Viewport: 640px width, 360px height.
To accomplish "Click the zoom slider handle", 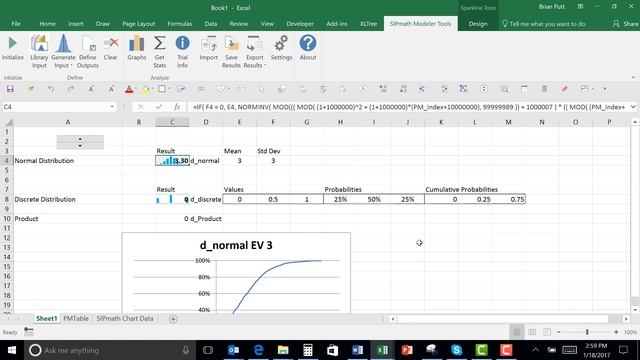I will pyautogui.click(x=587, y=332).
